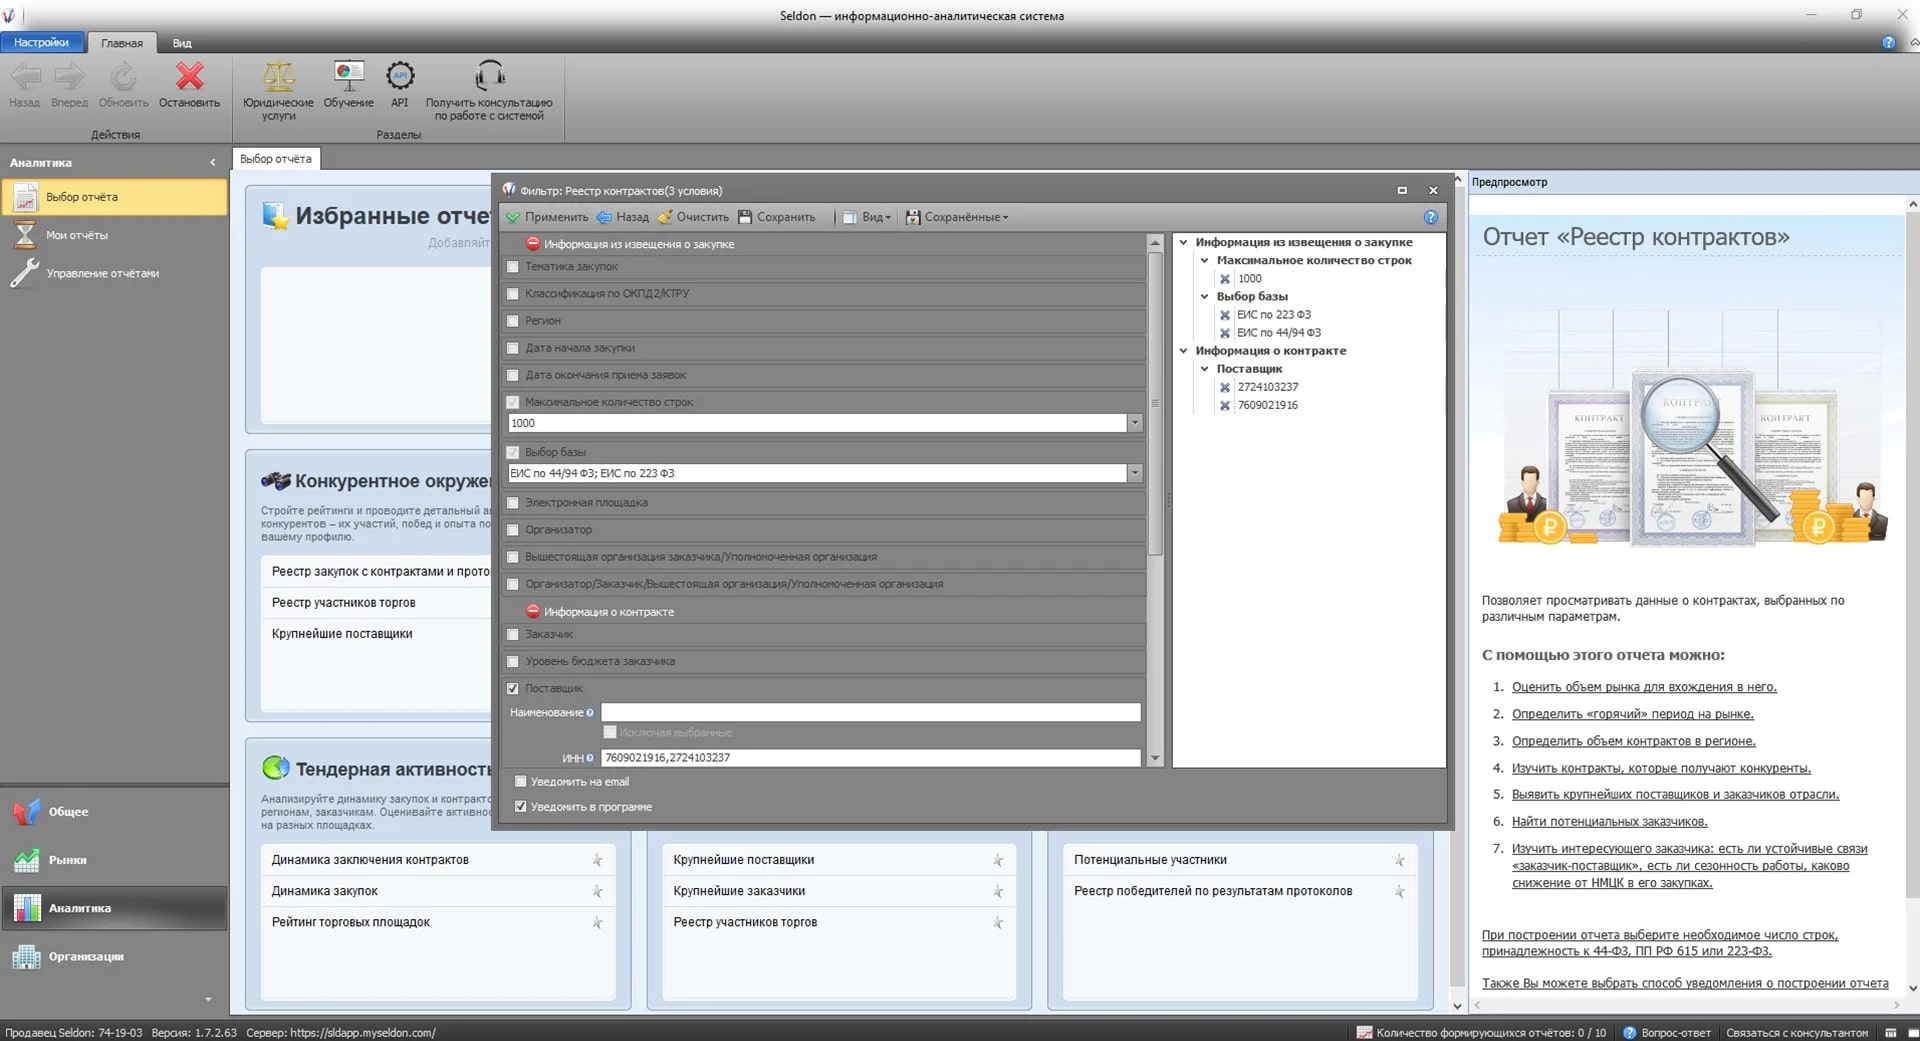1920x1041 pixels.
Task: Collapse the Аналитика side panel arrow
Action: (212, 162)
